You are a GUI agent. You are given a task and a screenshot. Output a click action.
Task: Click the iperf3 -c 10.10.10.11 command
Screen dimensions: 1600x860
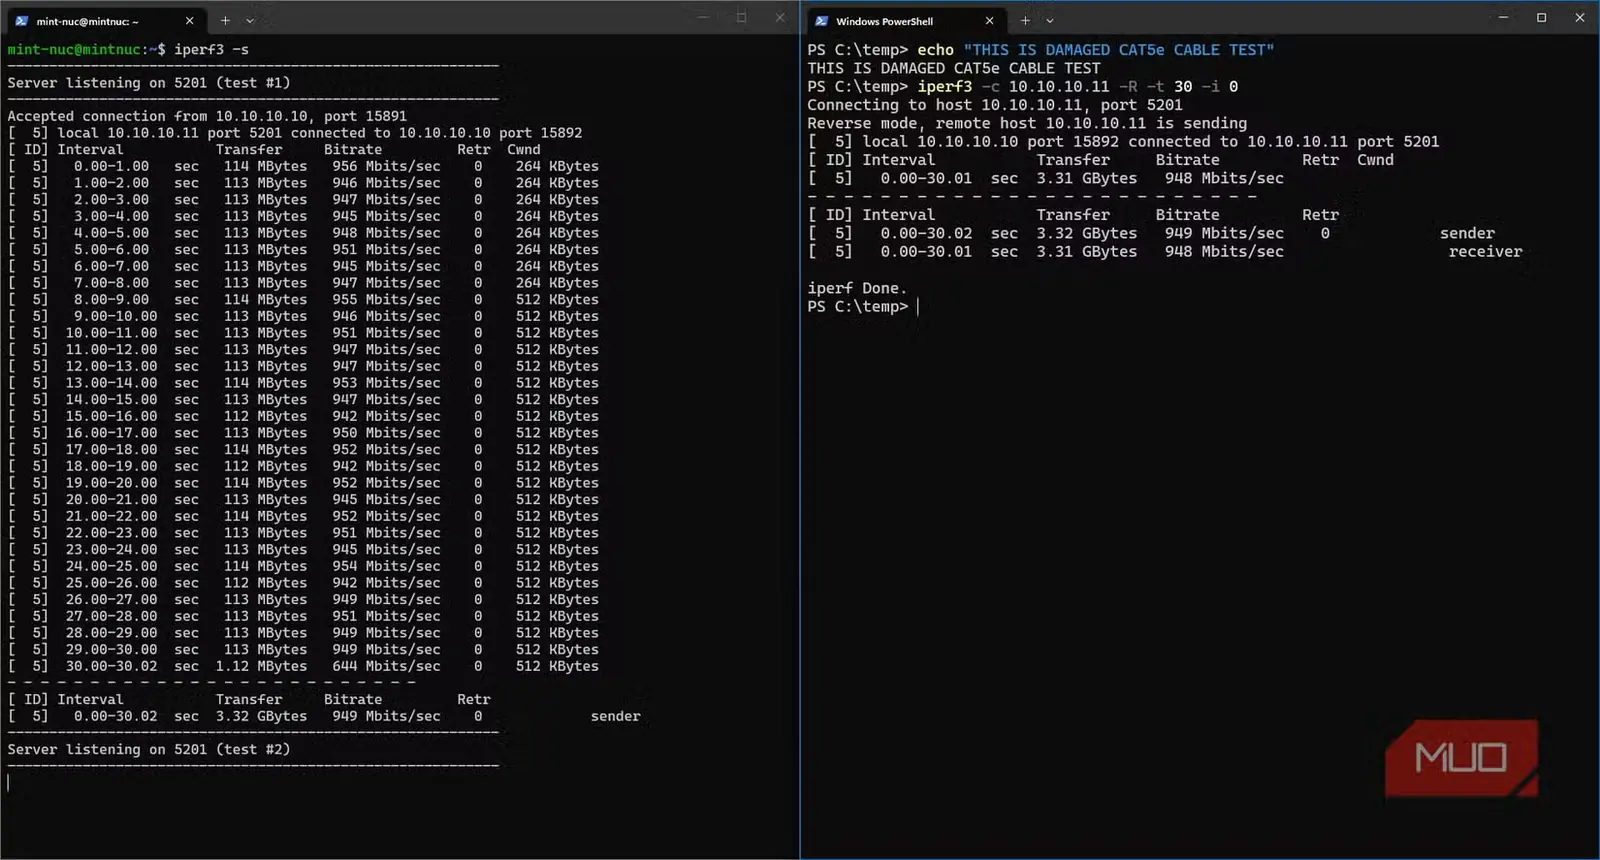point(1078,86)
